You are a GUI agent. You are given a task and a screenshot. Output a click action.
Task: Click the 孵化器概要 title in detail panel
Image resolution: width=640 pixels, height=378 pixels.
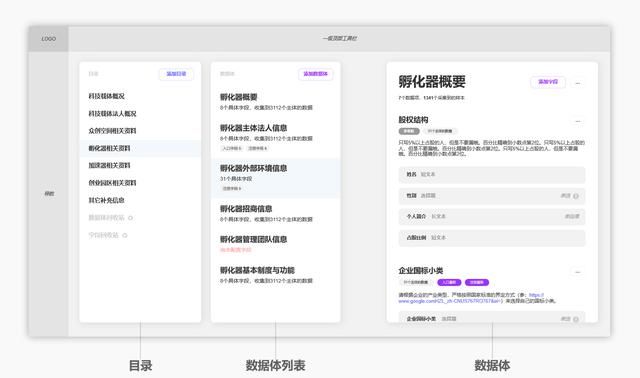coord(432,82)
